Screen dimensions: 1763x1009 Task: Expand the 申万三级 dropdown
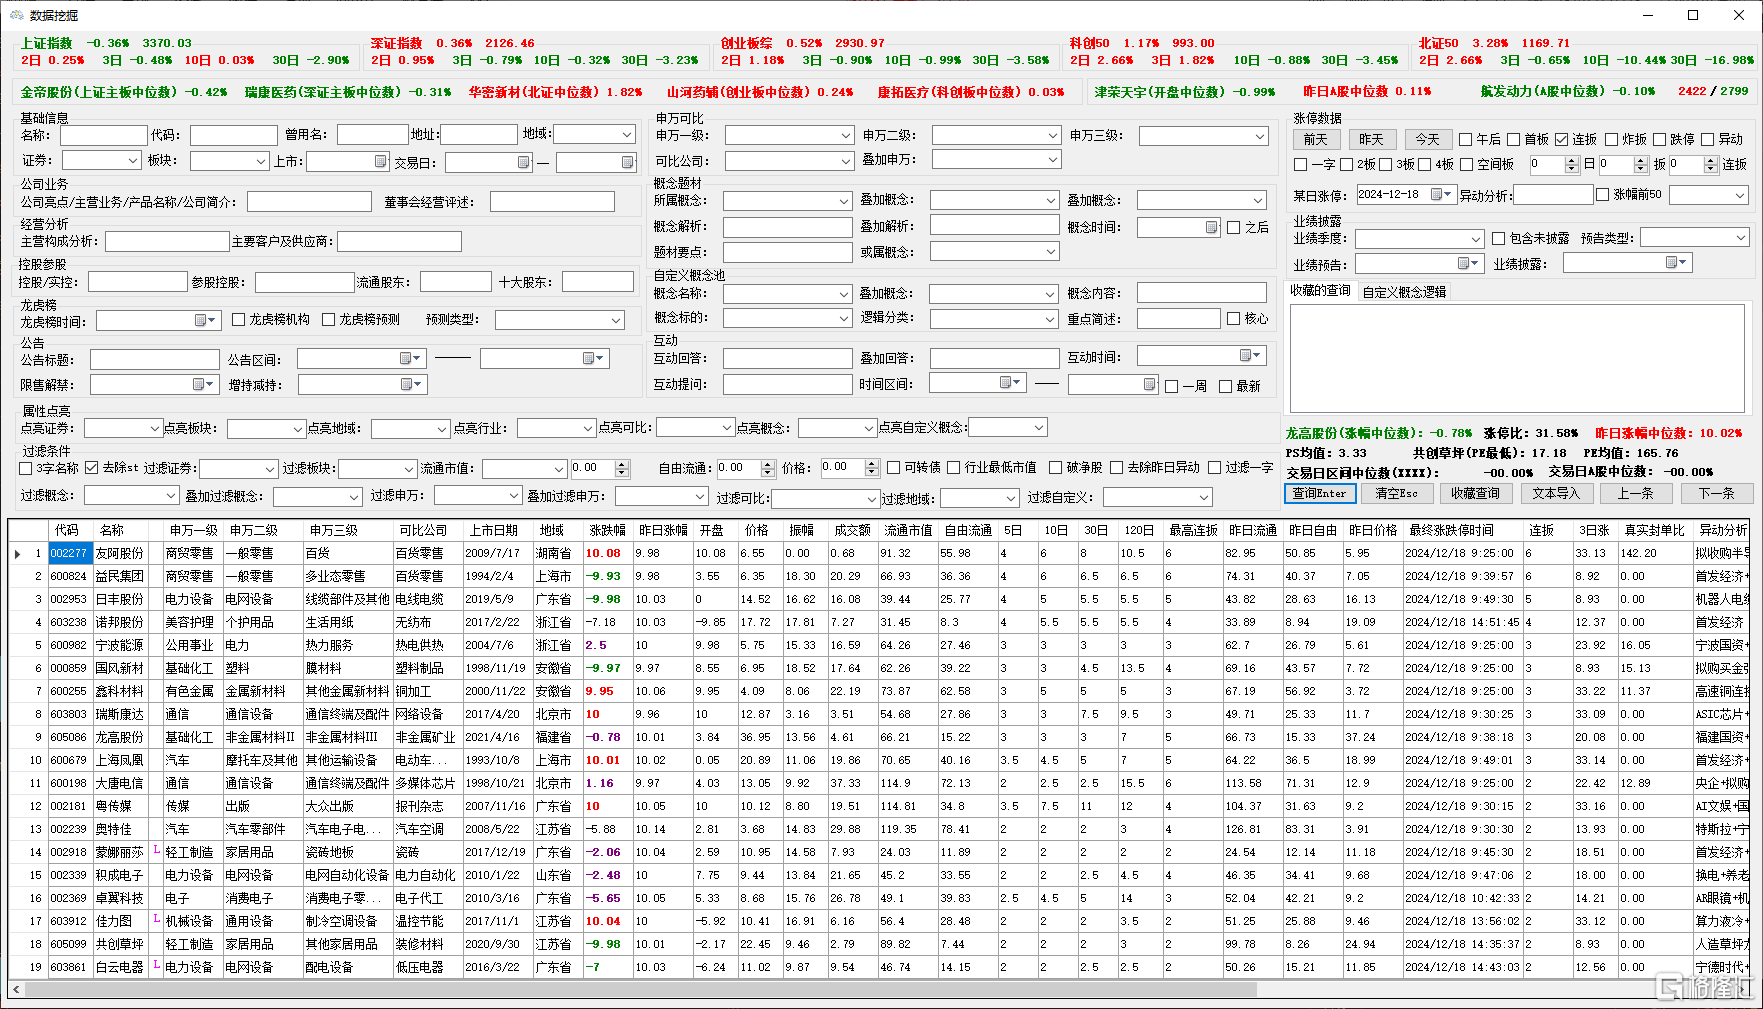coord(1260,136)
